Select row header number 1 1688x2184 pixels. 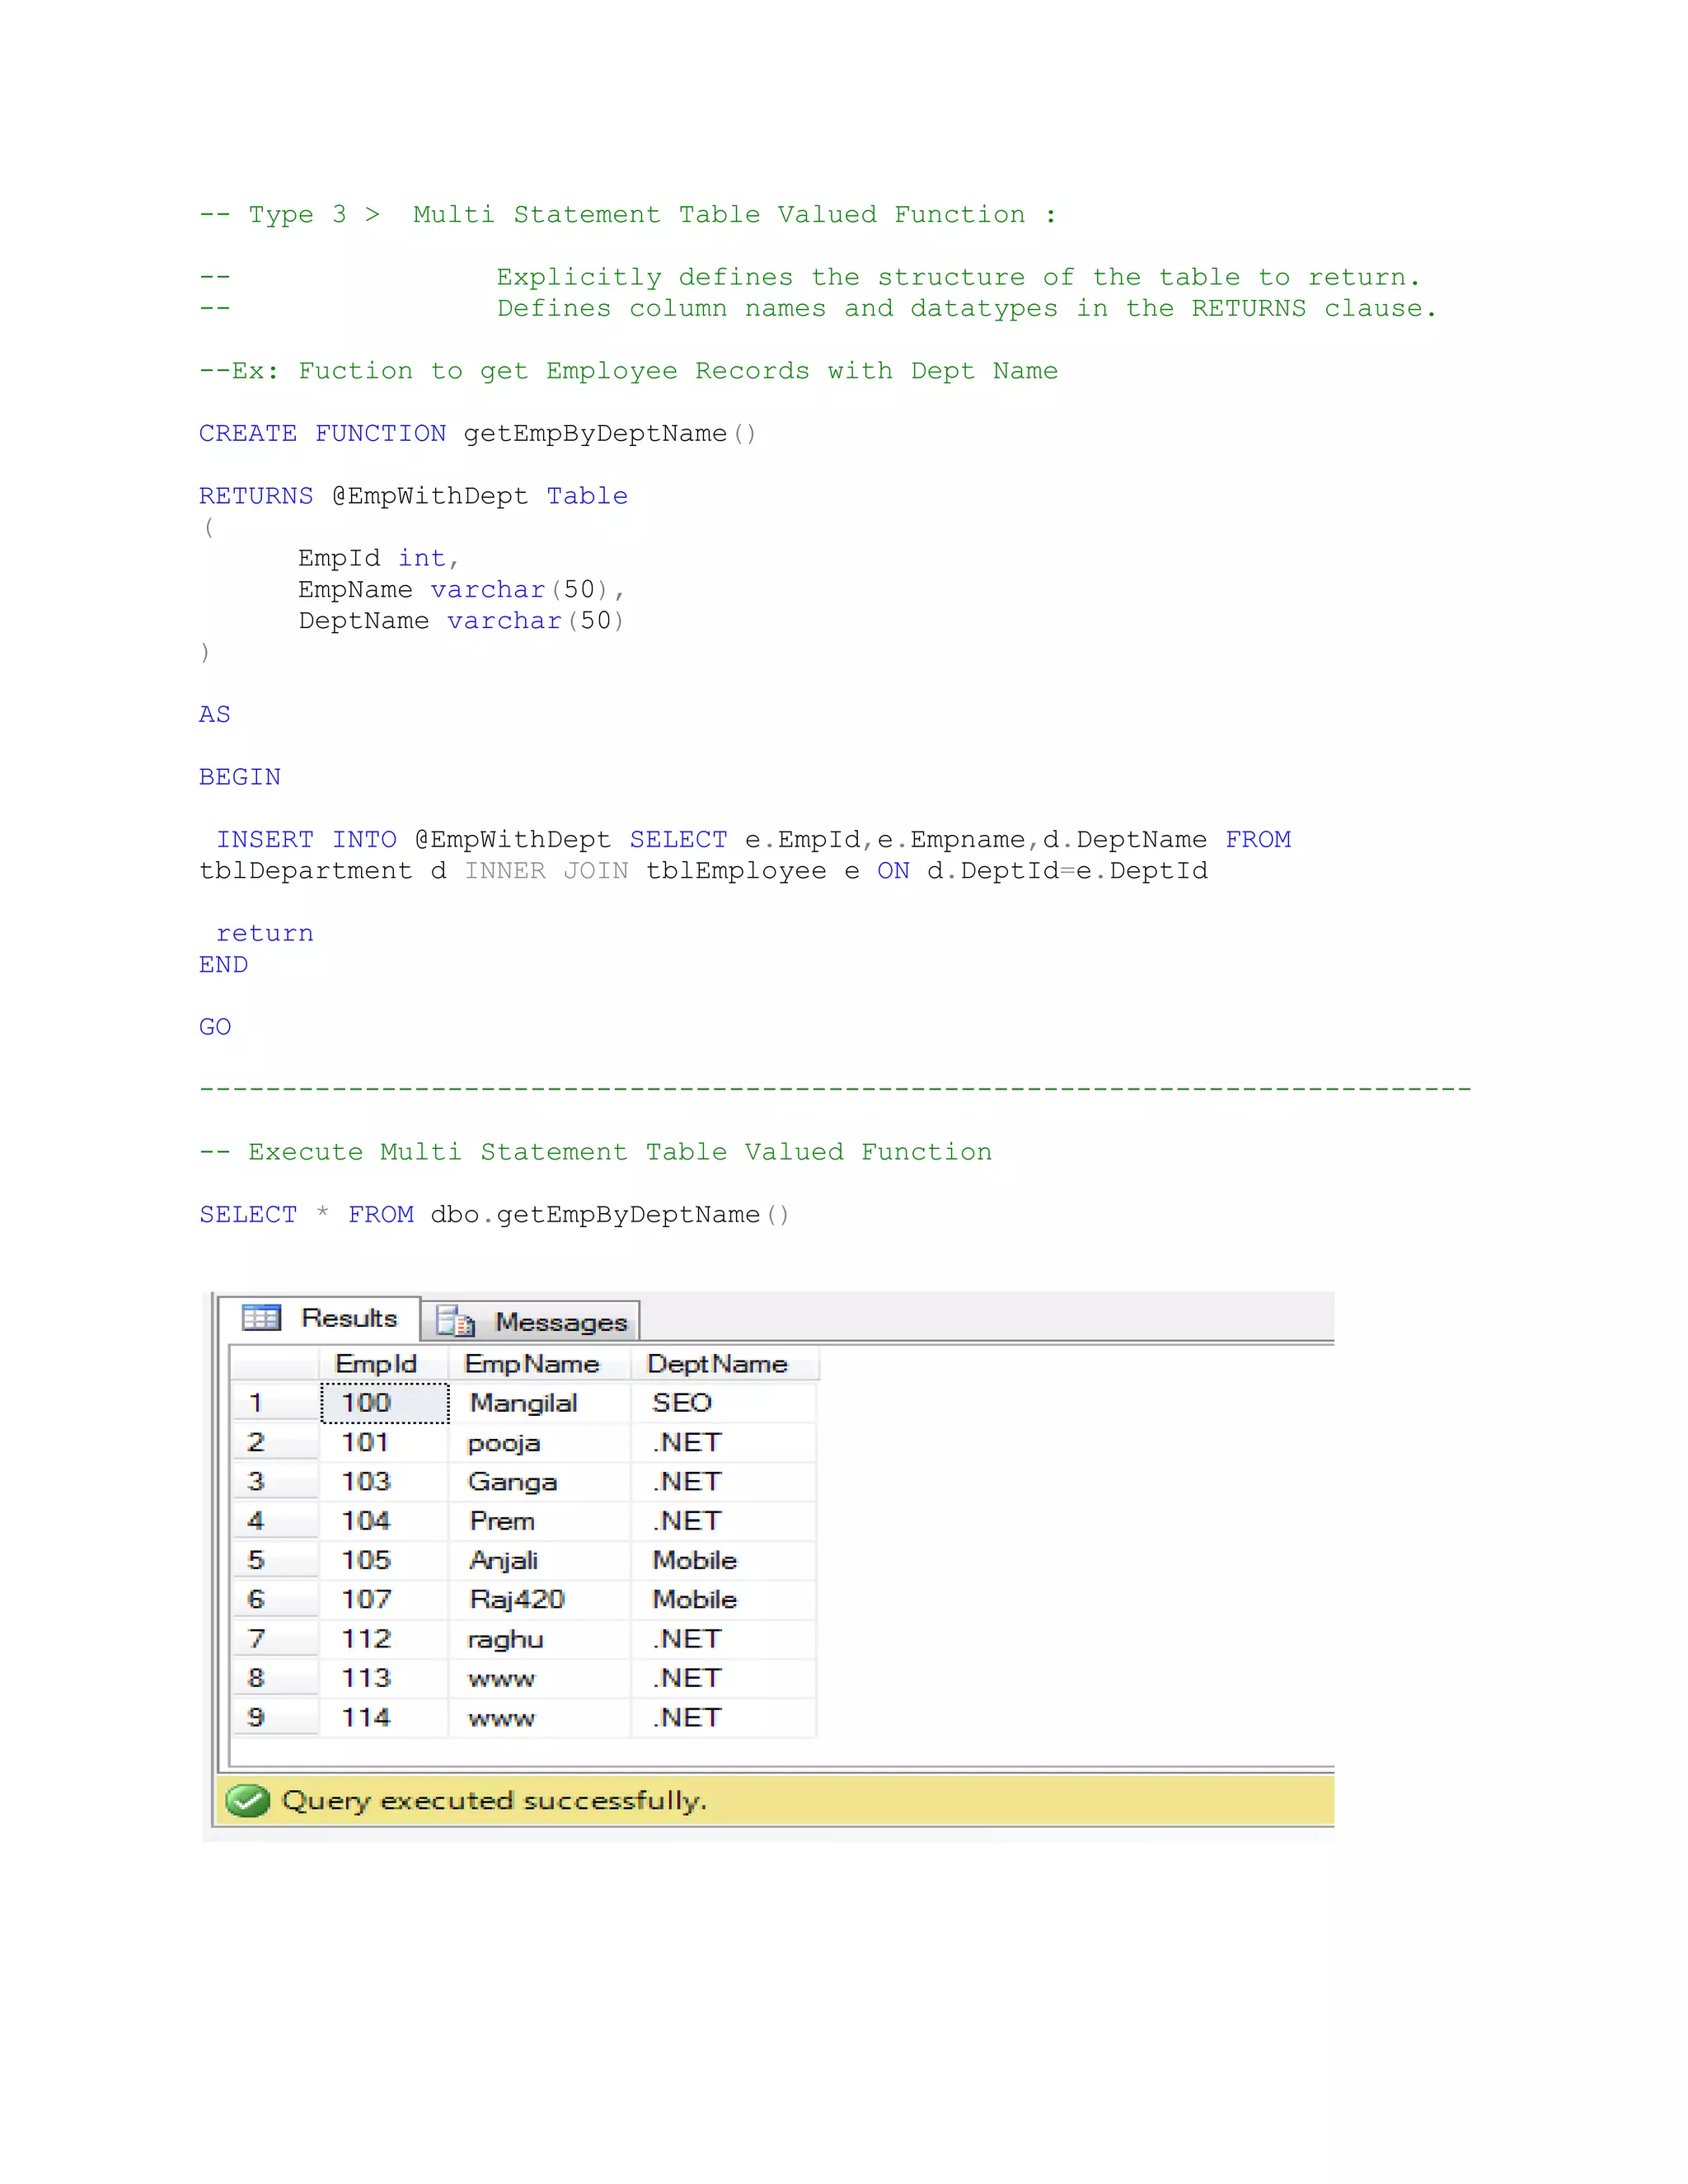275,1403
